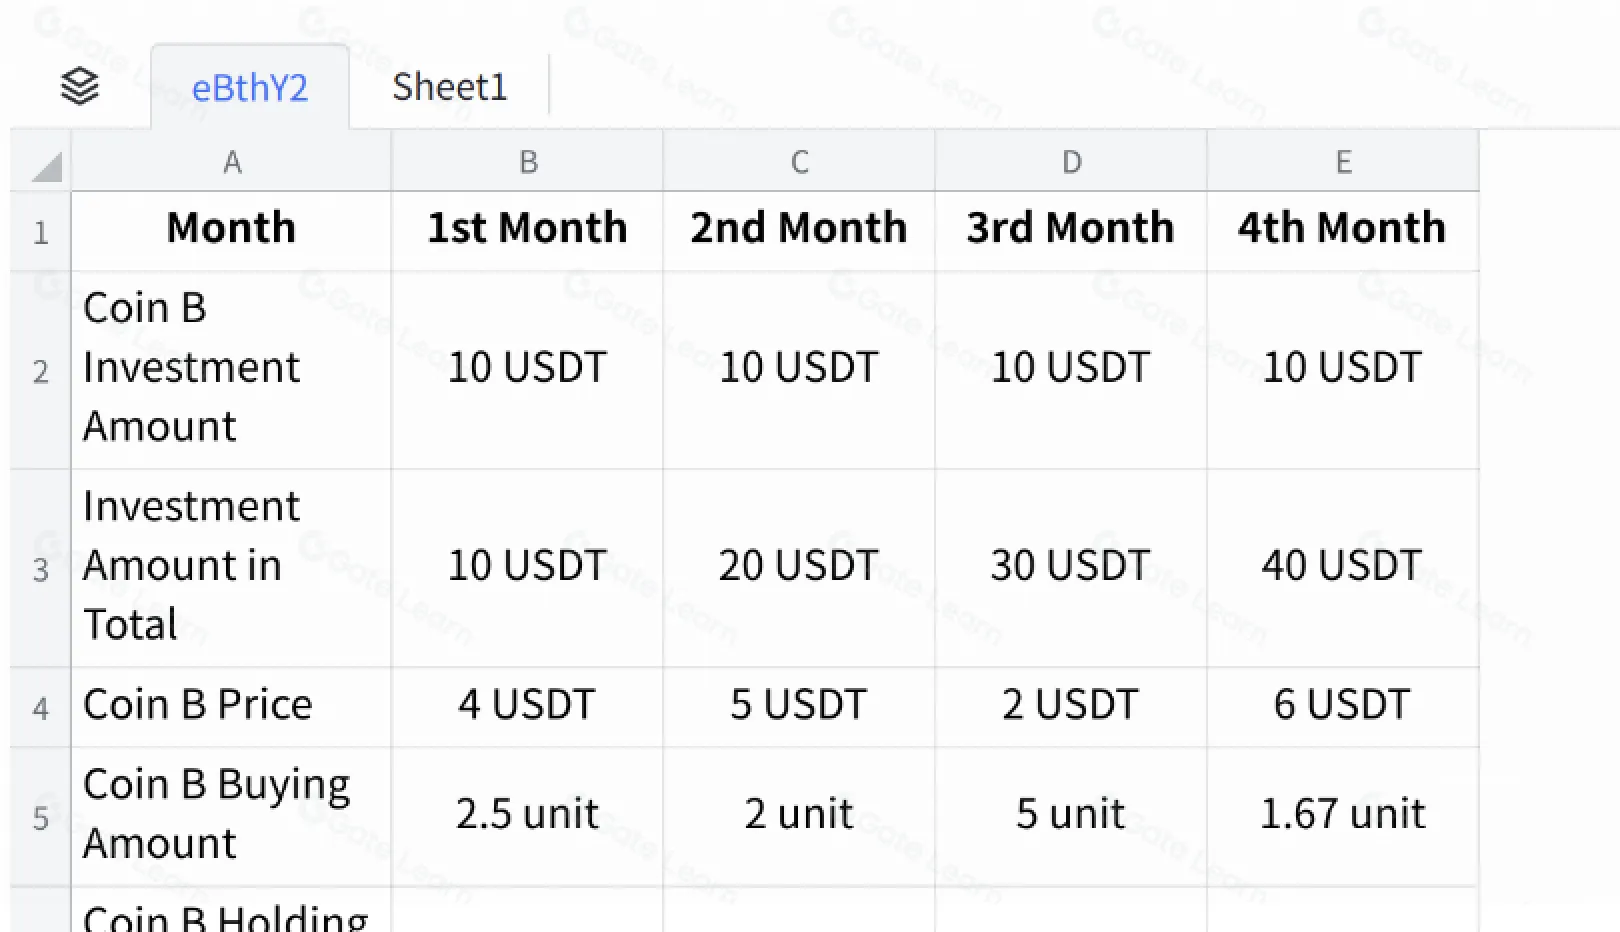Screen dimensions: 1620x932
Task: Select column A header
Action: tap(231, 162)
